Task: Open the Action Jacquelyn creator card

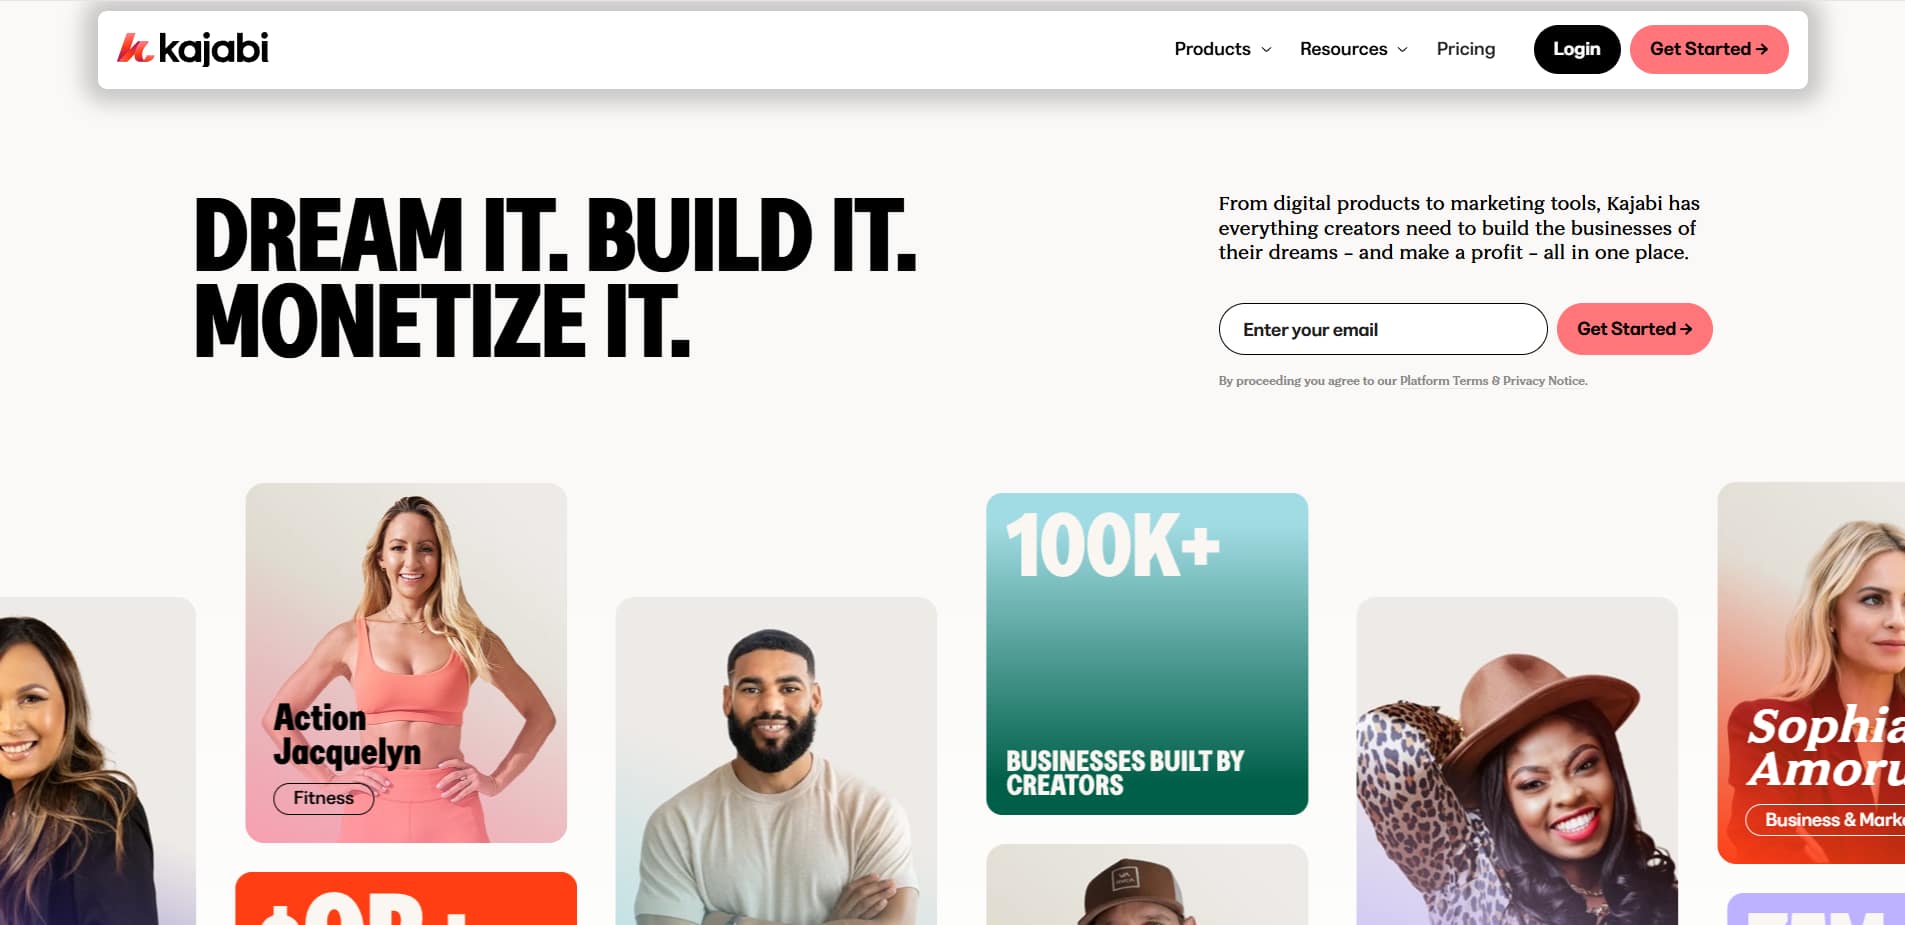Action: click(406, 662)
